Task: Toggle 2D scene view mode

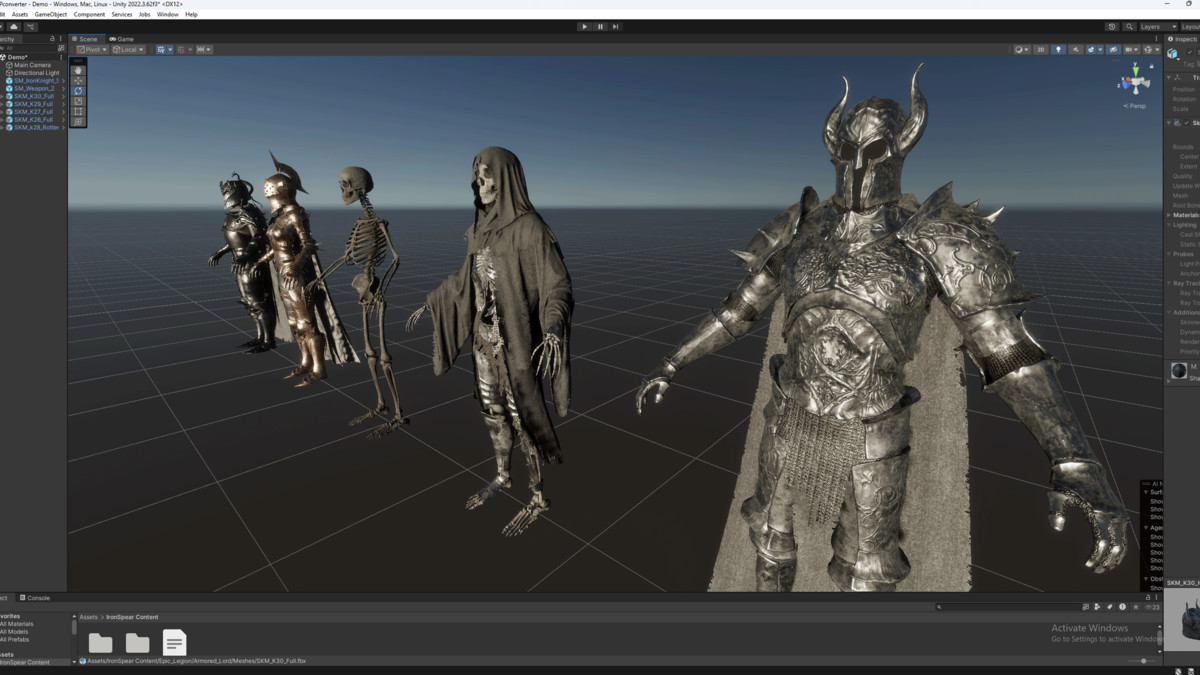Action: click(1041, 49)
